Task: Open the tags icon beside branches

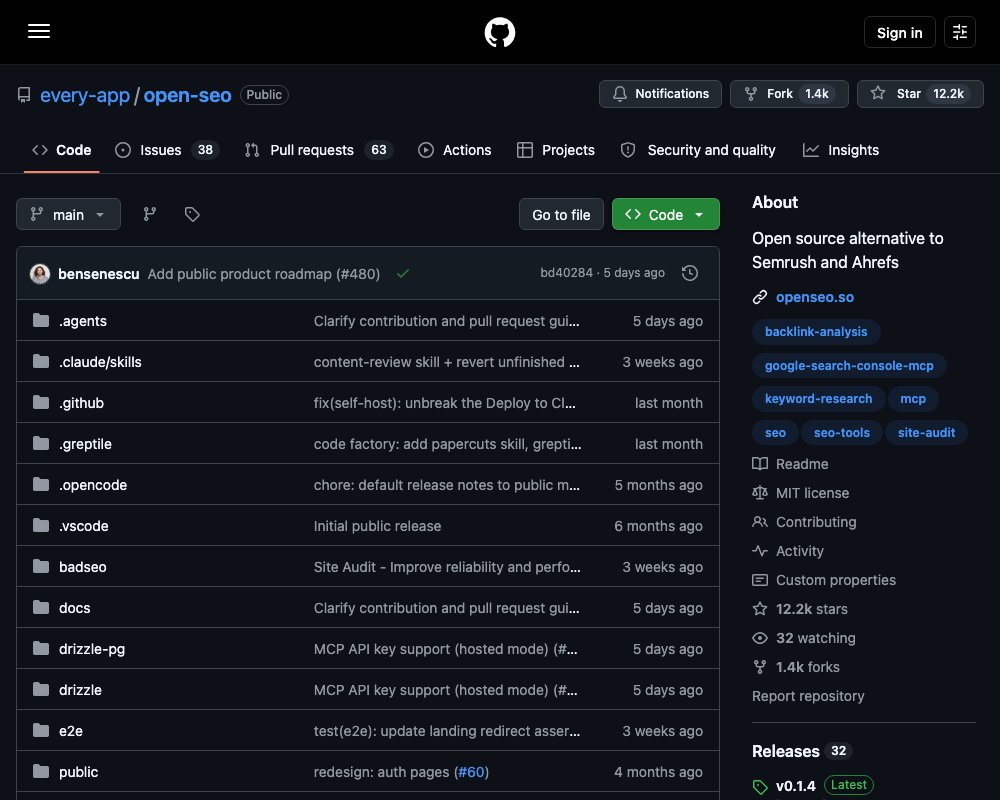Action: [x=192, y=214]
